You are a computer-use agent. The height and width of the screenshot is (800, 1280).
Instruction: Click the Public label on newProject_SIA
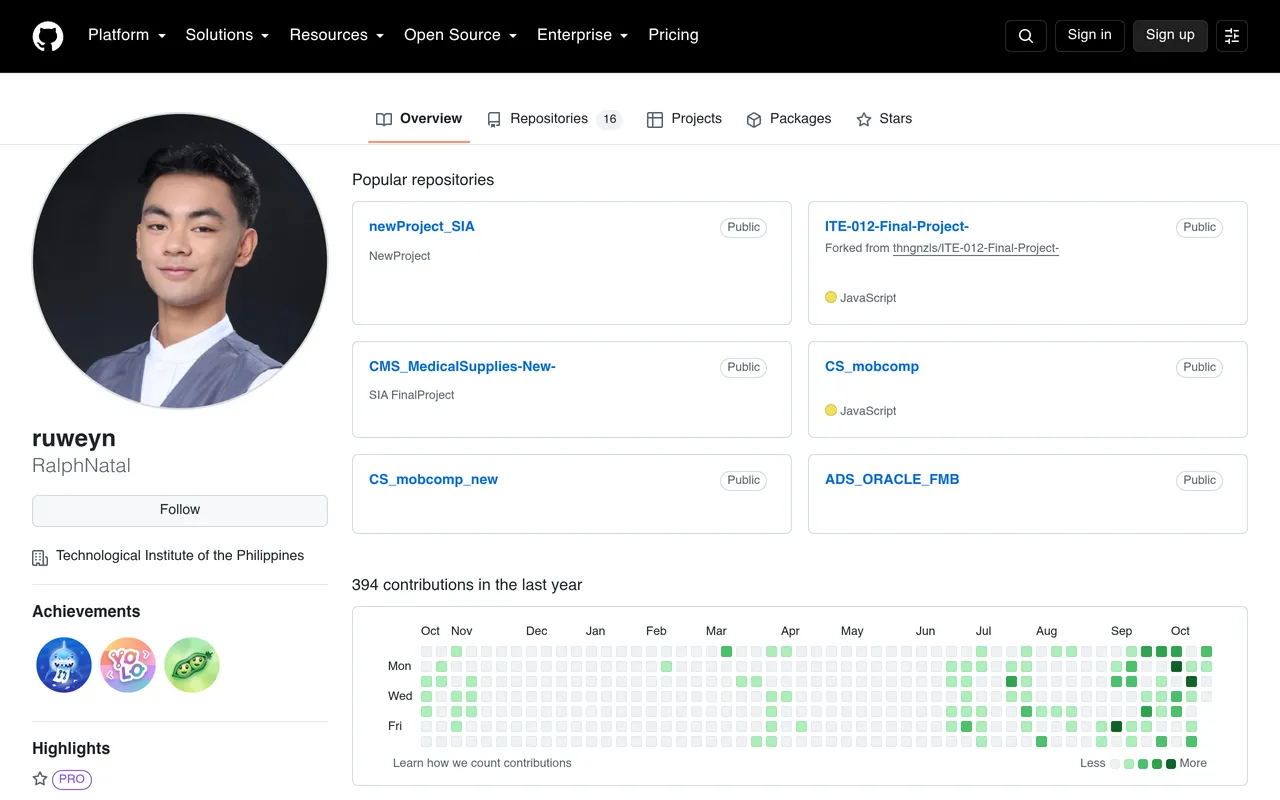[743, 227]
